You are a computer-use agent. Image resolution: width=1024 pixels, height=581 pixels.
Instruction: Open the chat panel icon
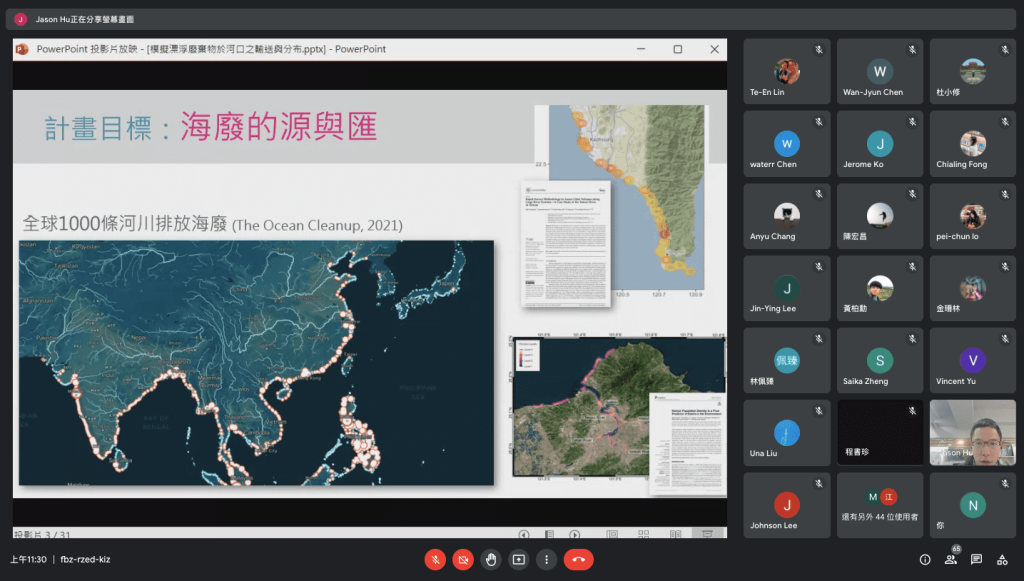(x=976, y=559)
